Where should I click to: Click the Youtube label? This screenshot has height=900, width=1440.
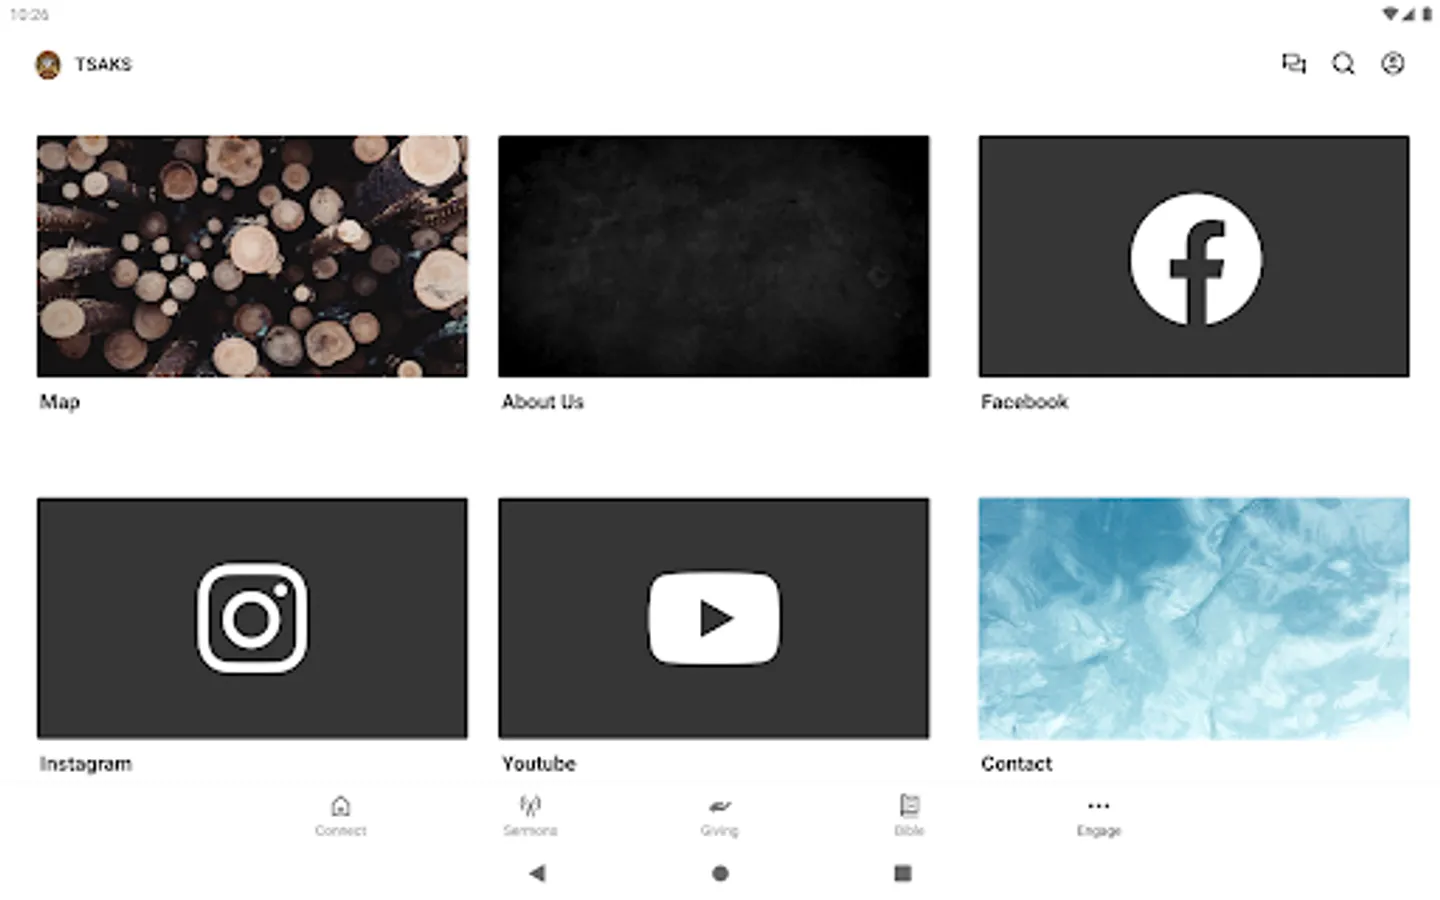539,764
